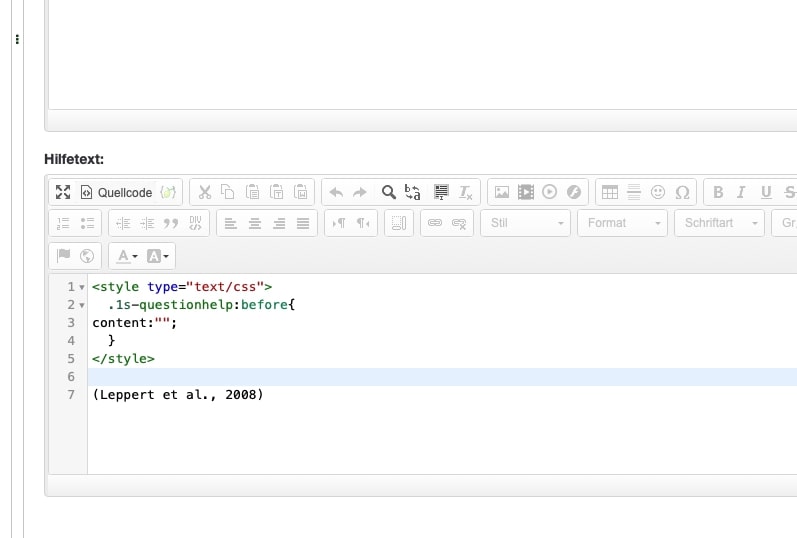Click the three-dot handle on left edge
797x538 pixels.
[x=17, y=40]
